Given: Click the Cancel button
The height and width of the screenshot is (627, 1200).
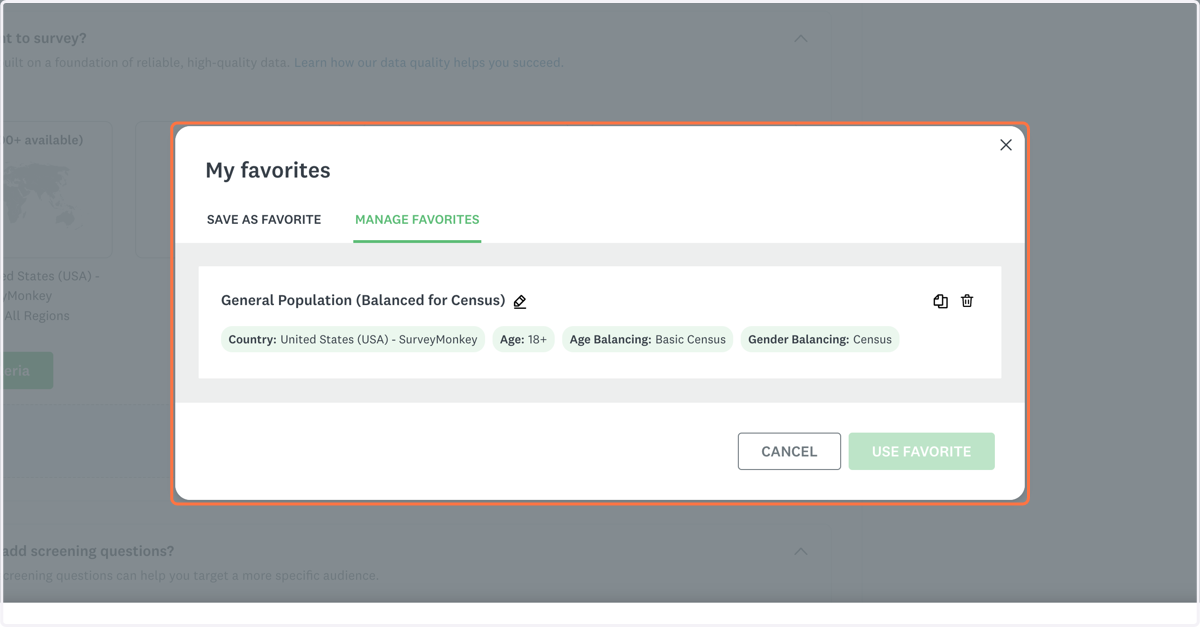Looking at the screenshot, I should pos(789,451).
